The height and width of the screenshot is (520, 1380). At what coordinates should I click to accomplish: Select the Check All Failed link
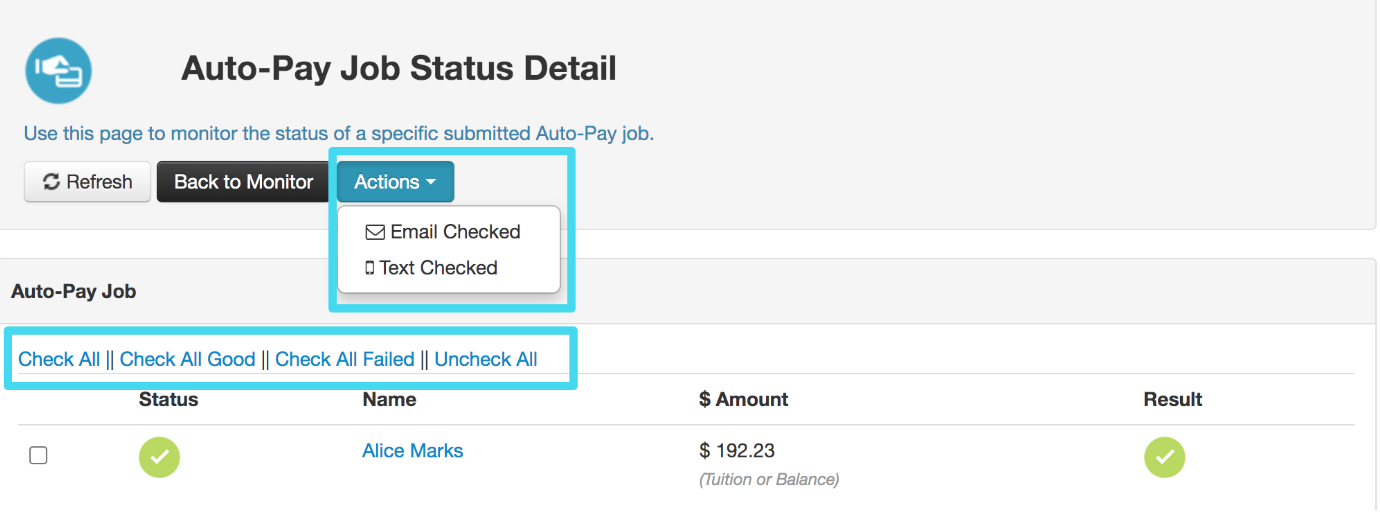pyautogui.click(x=345, y=359)
